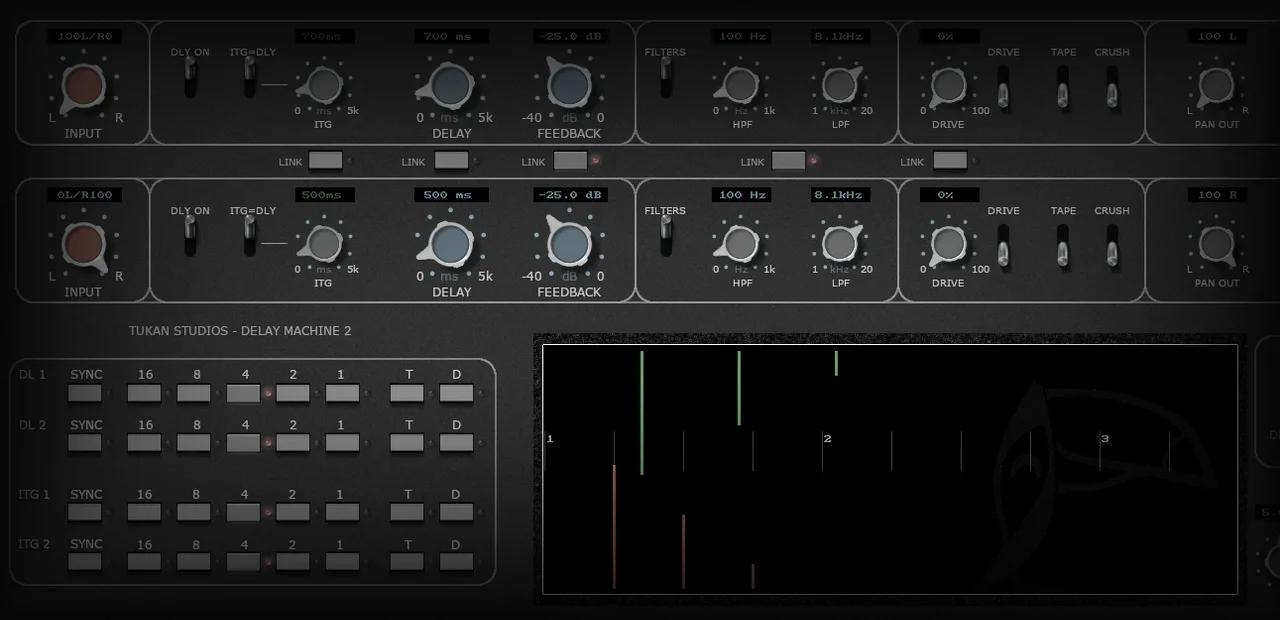Screen dimensions: 1280x620
Task: Enable the FILTERS switch on the second channel
Action: 665,235
